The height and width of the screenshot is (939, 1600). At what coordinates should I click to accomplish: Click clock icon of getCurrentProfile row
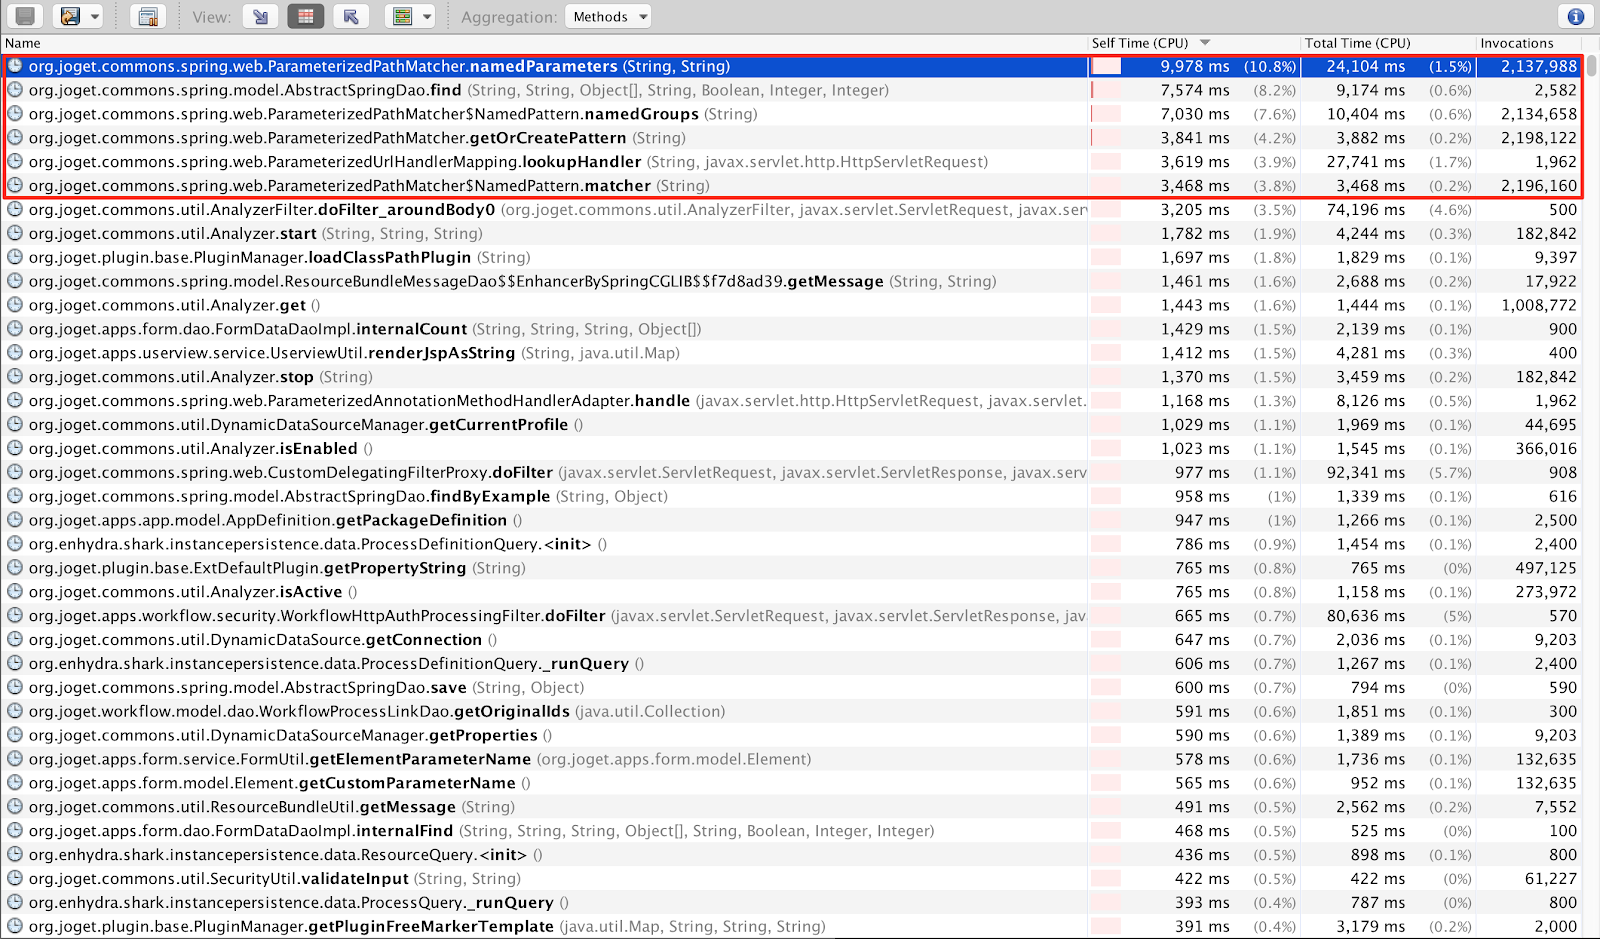pyautogui.click(x=15, y=425)
